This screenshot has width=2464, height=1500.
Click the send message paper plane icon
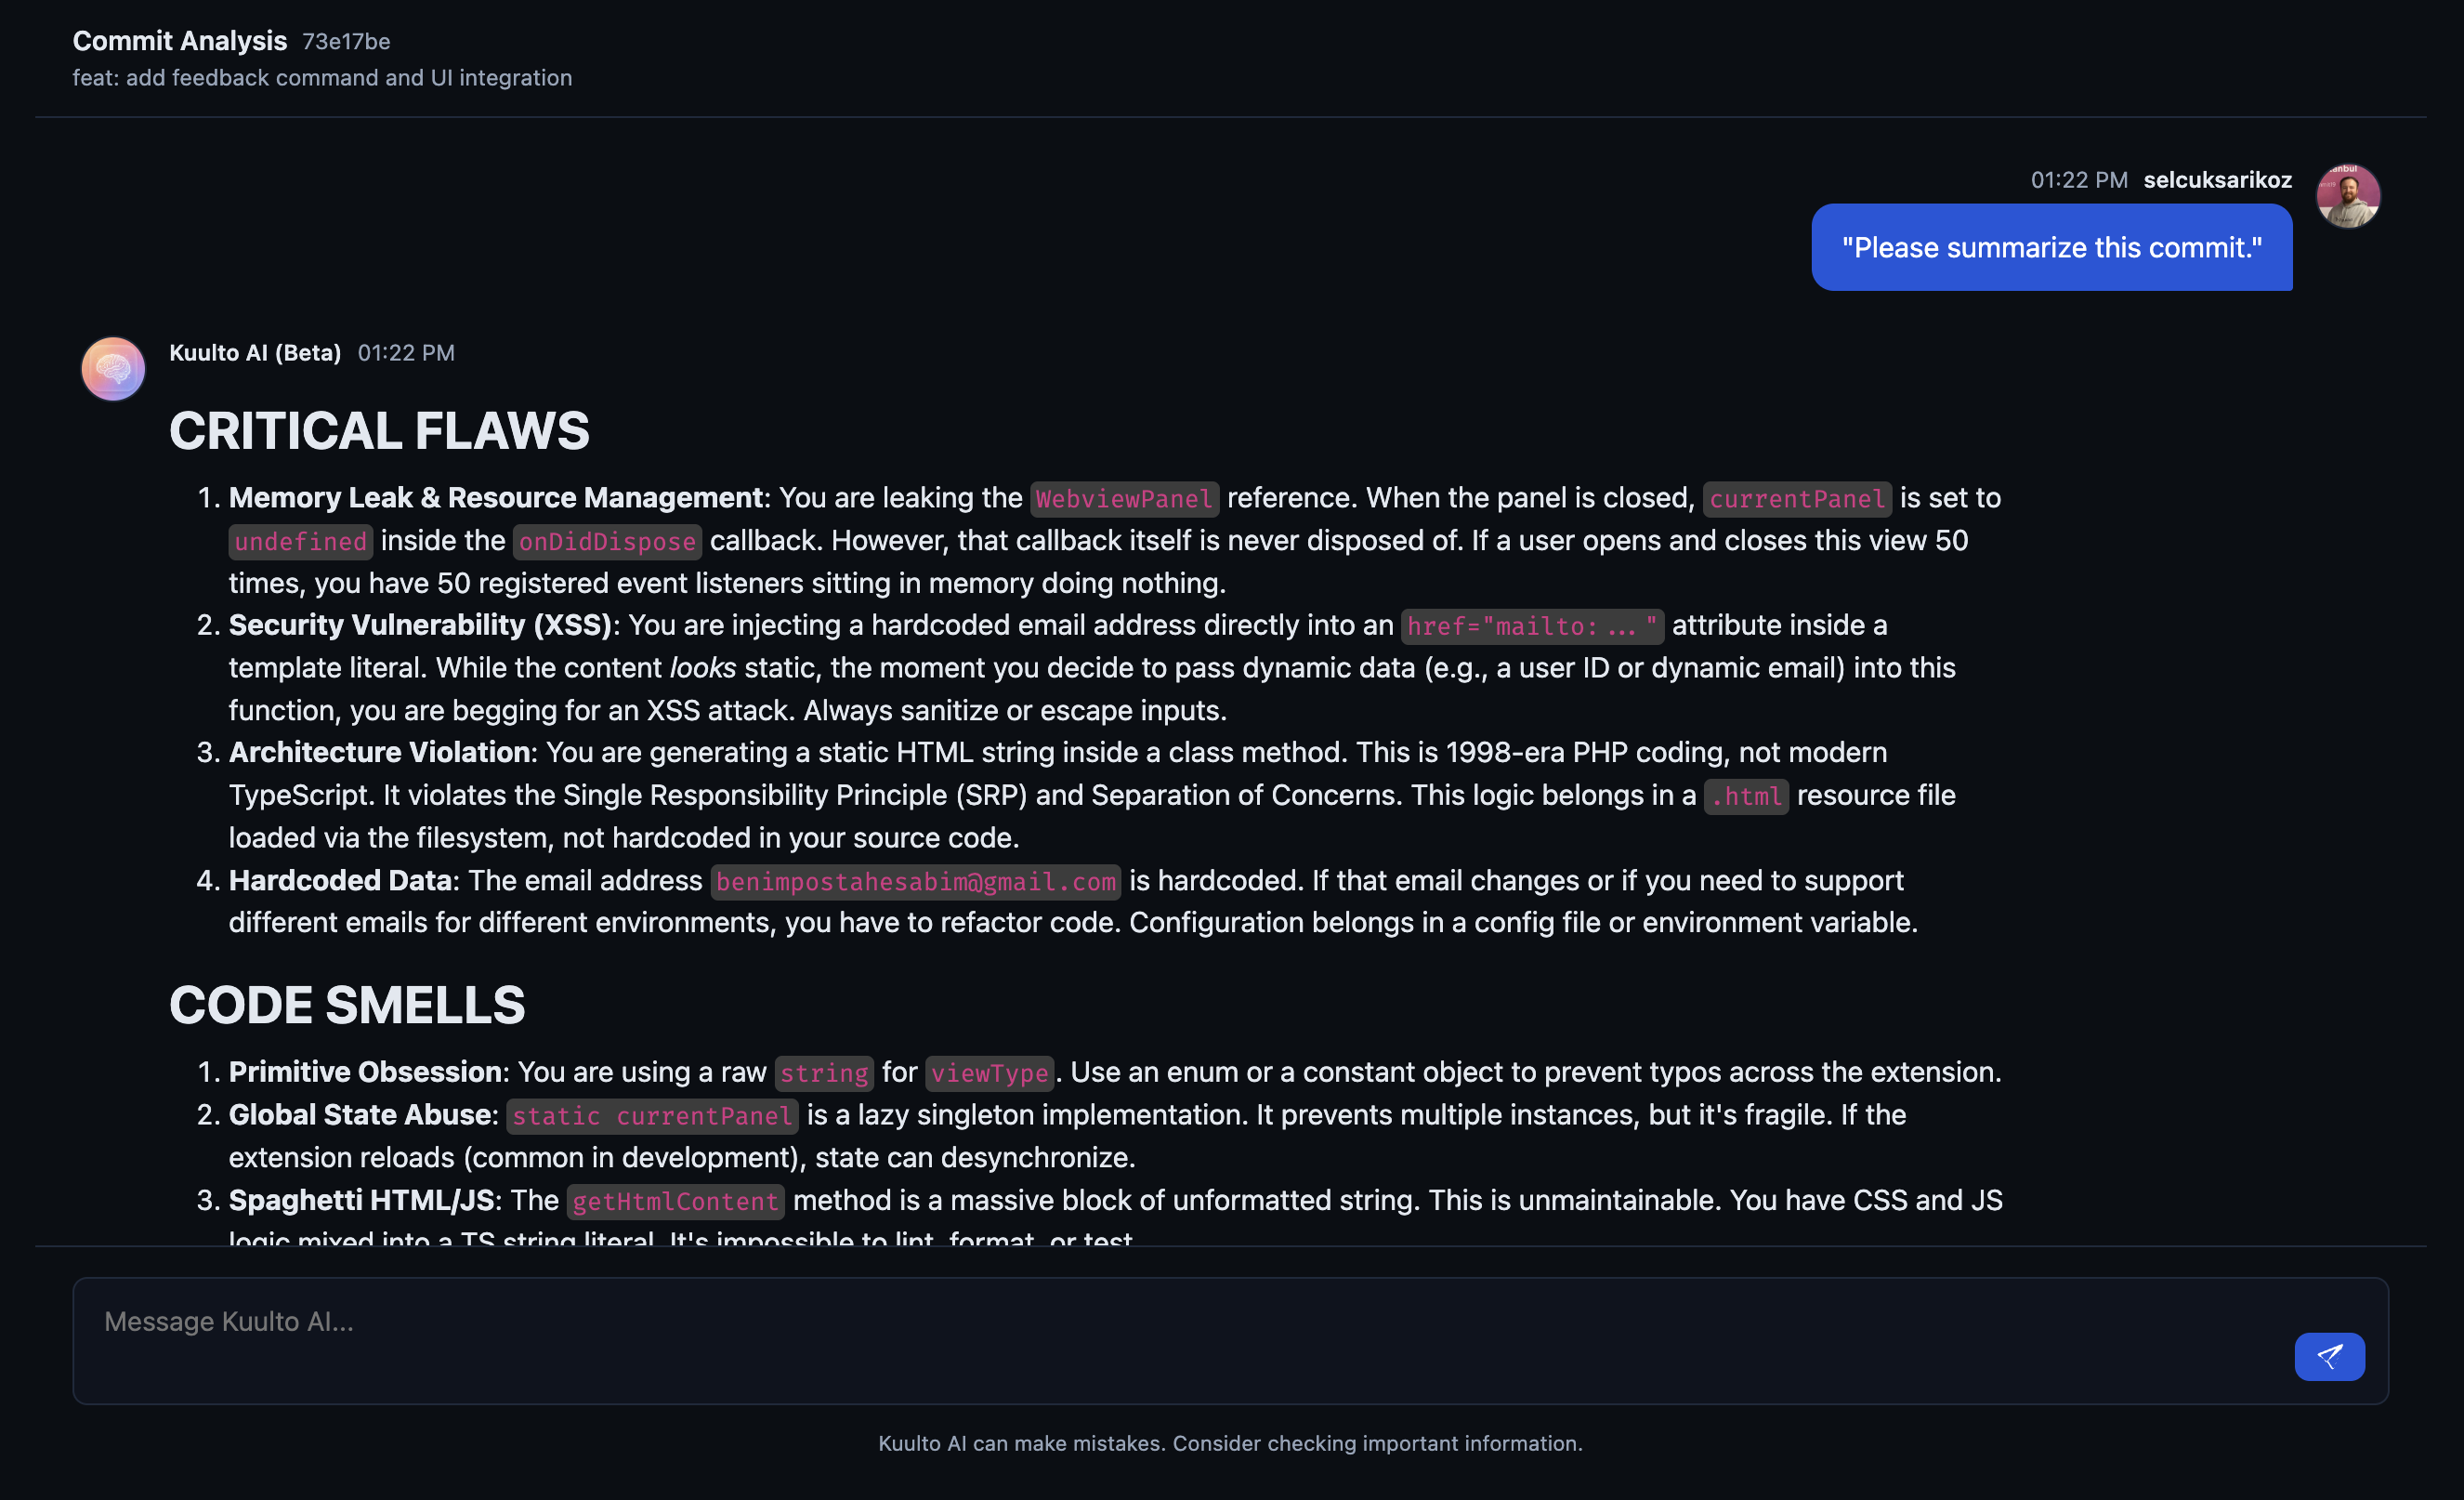pyautogui.click(x=2329, y=1357)
